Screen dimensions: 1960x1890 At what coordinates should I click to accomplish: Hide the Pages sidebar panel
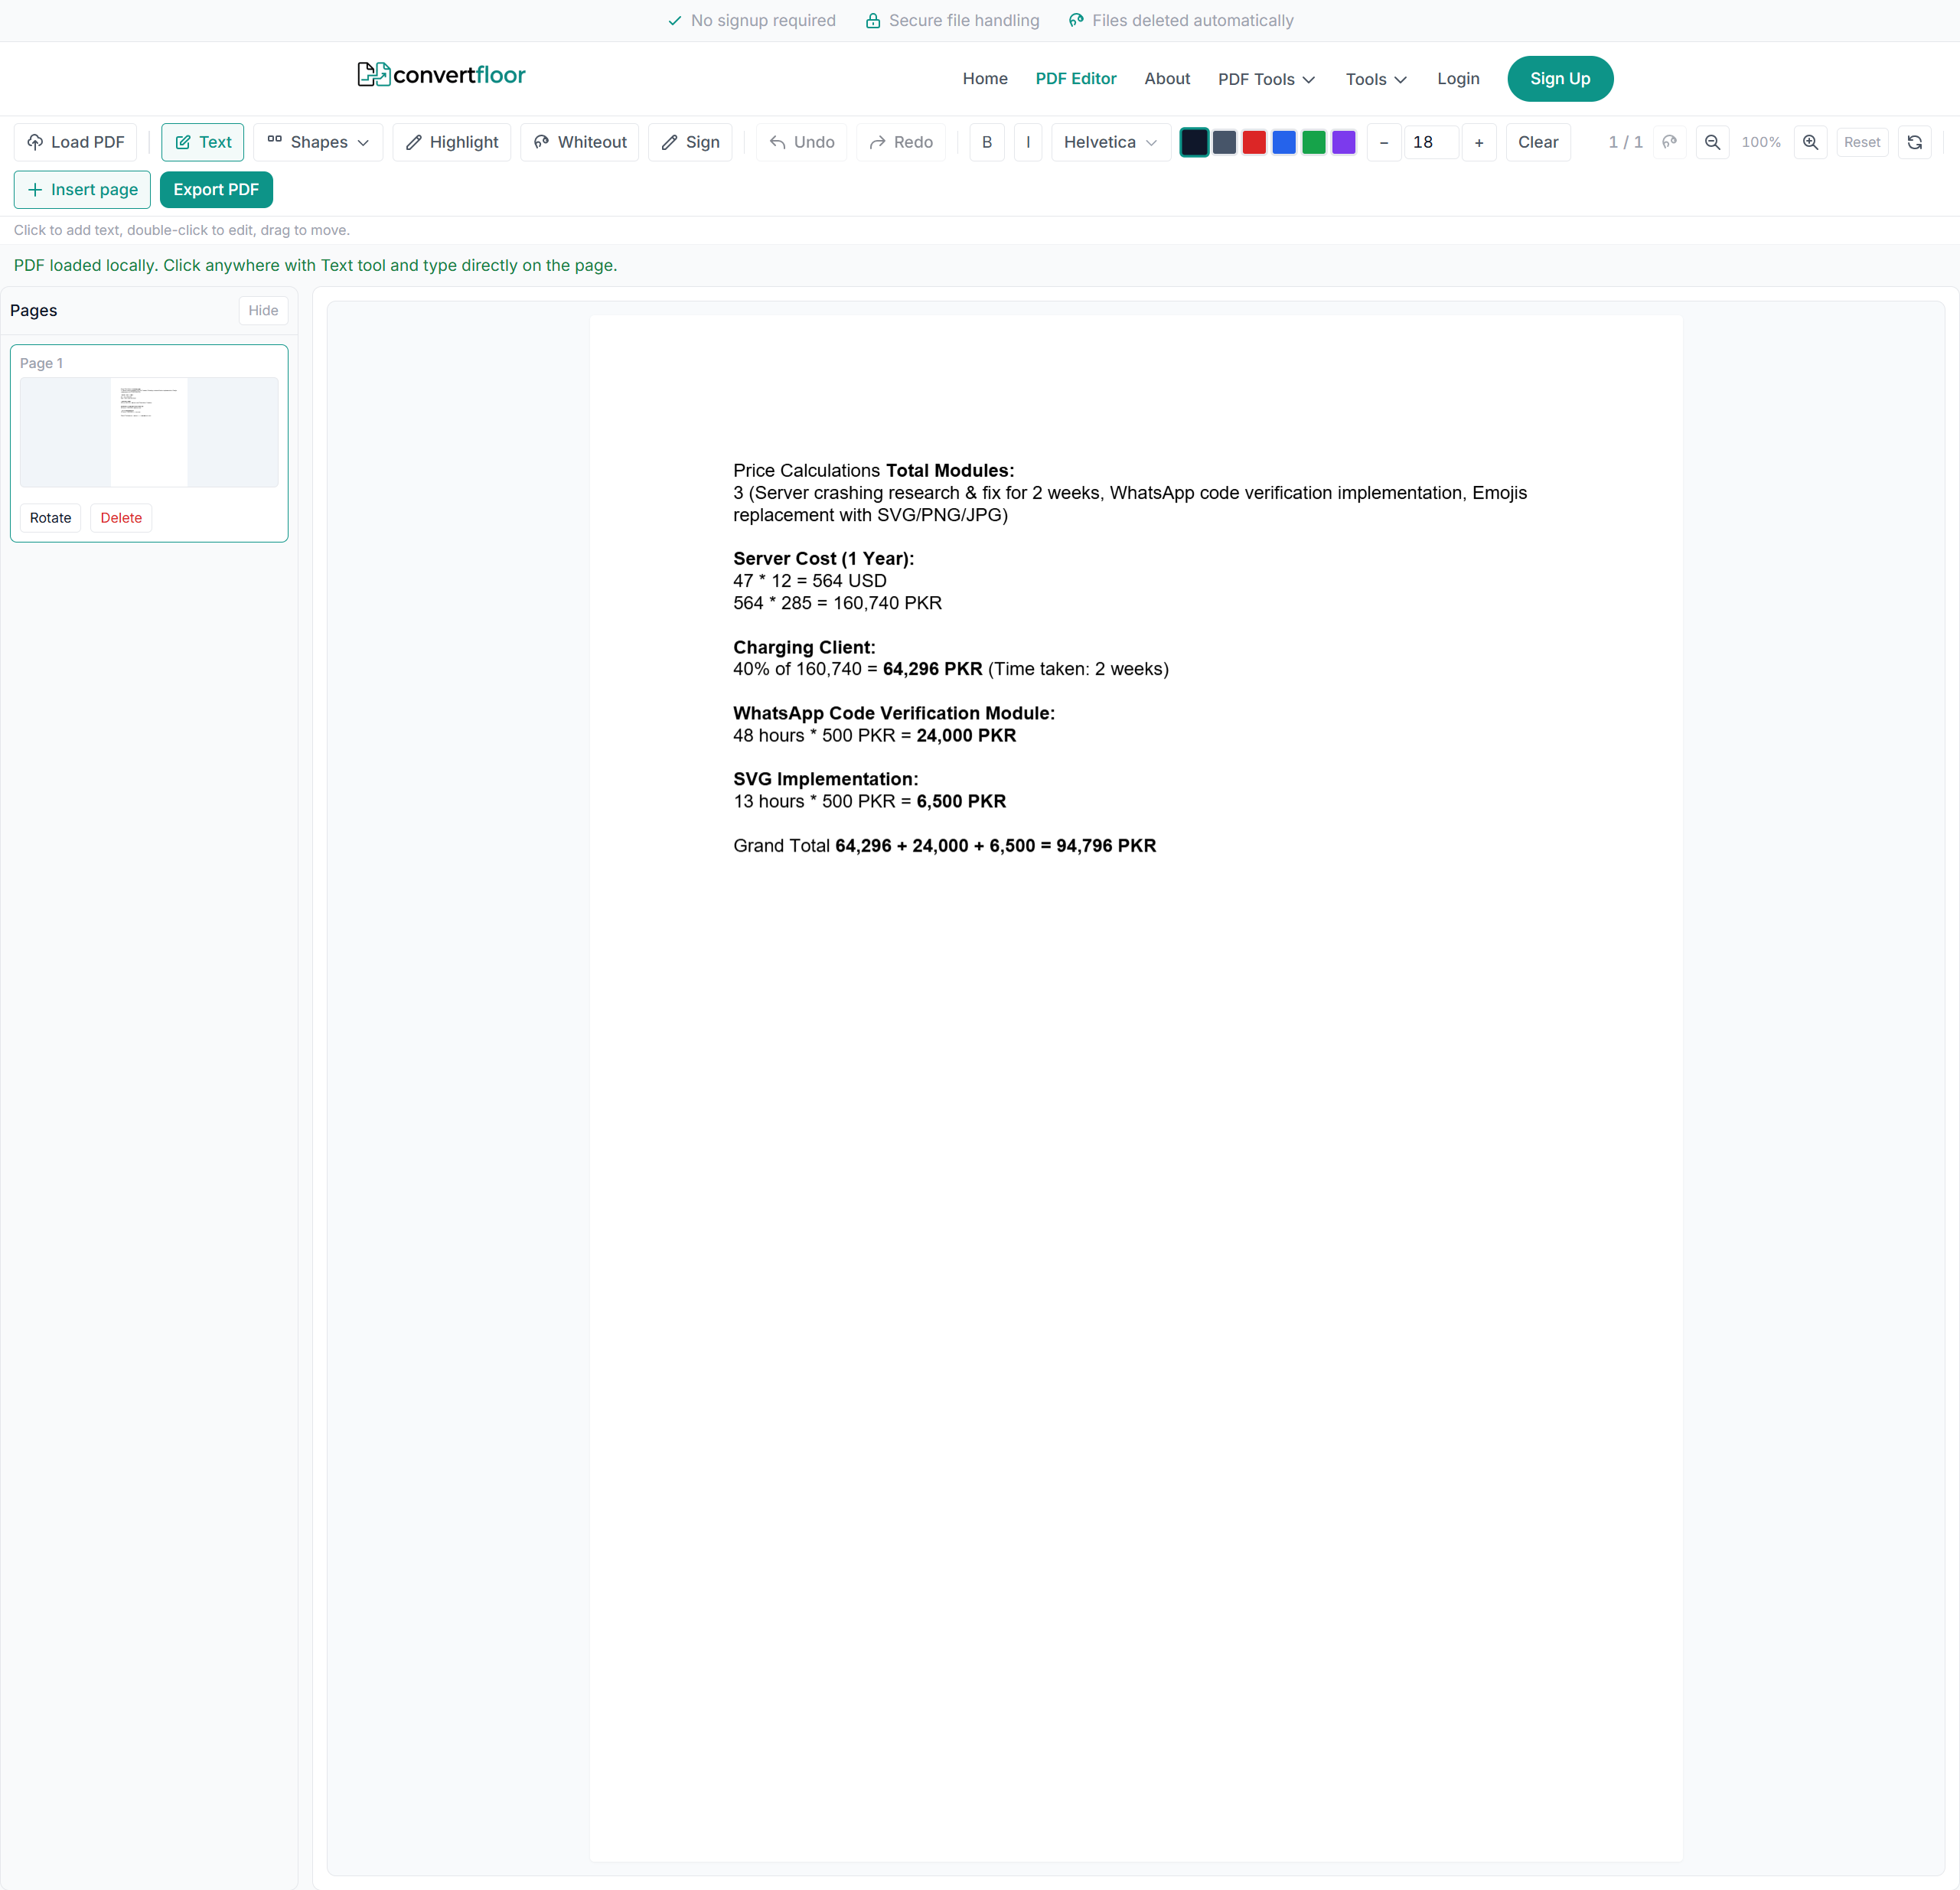(263, 310)
